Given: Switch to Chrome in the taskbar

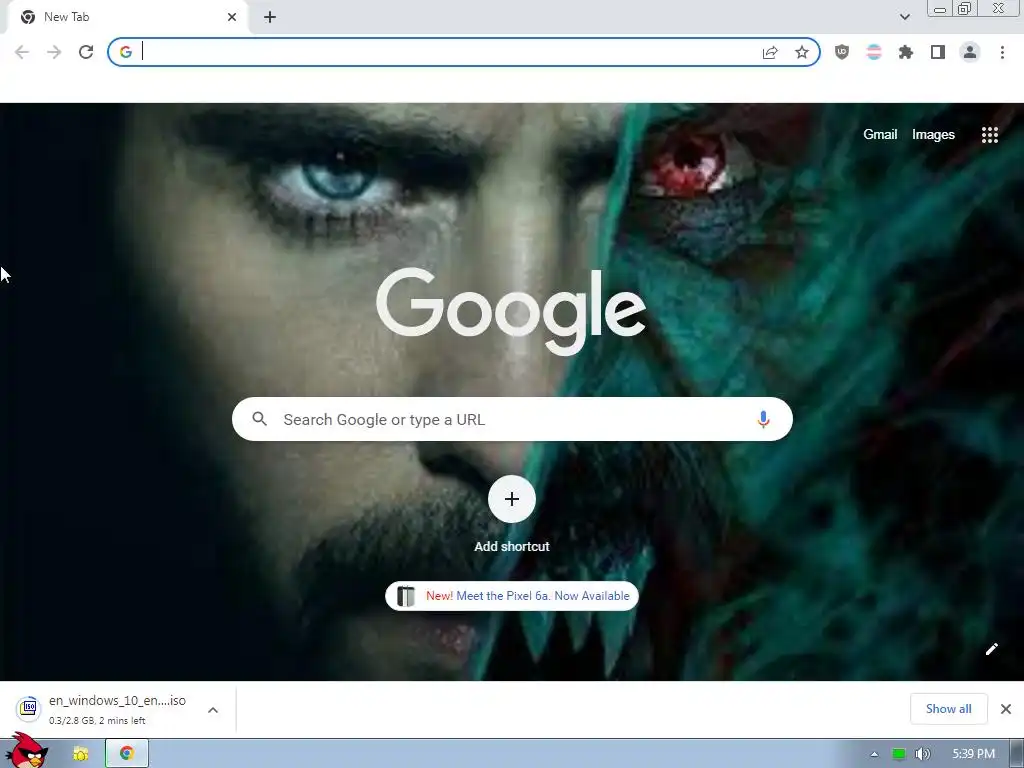Looking at the screenshot, I should (127, 754).
